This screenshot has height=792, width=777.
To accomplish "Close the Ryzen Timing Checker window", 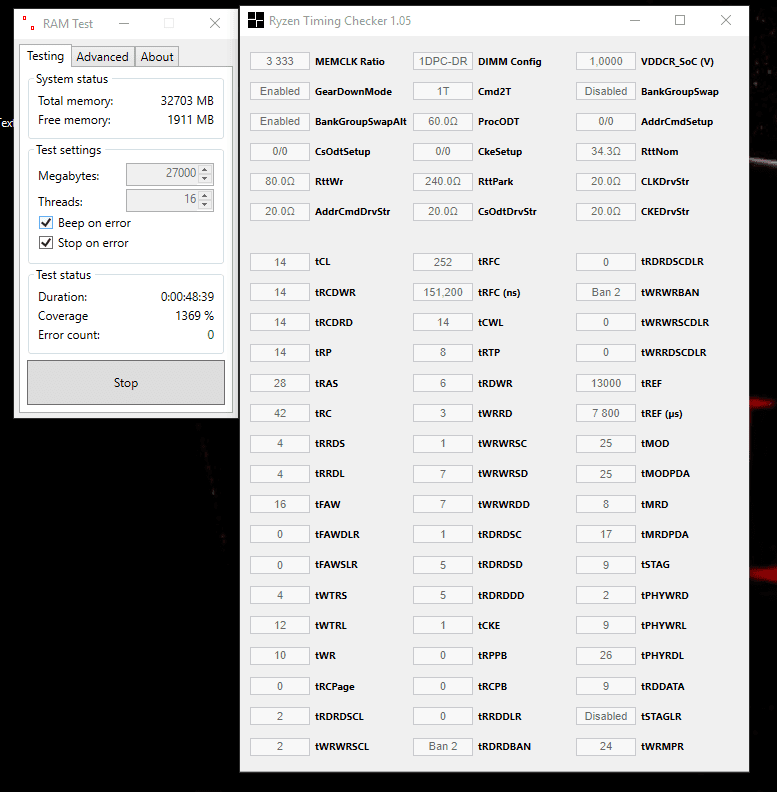I will coord(726,20).
